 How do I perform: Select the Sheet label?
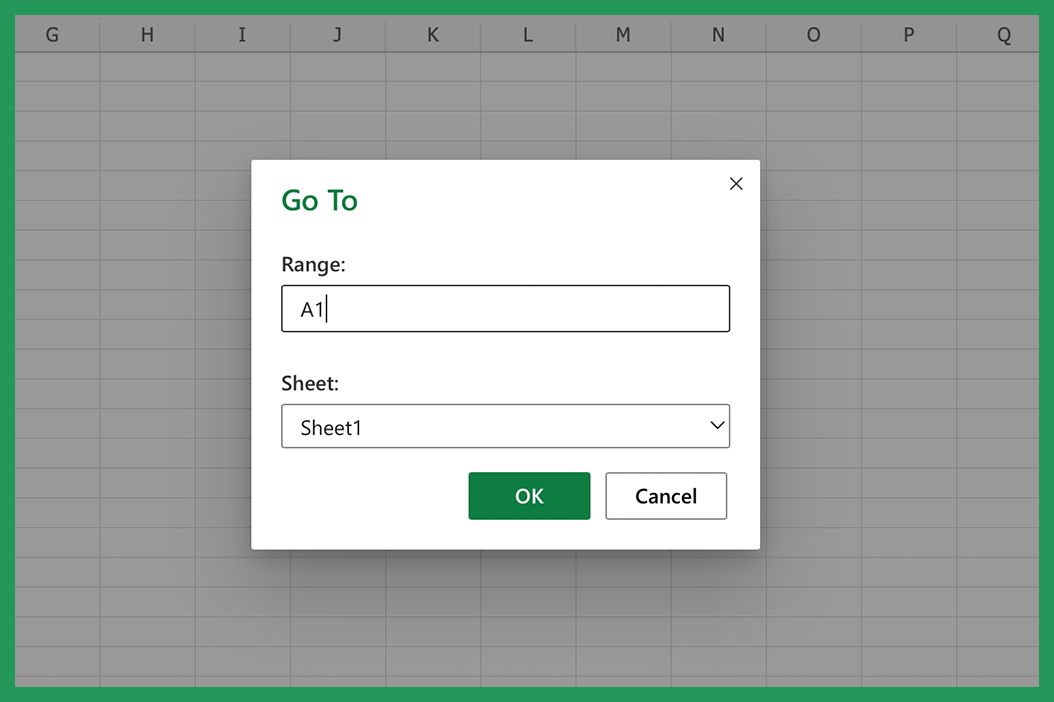309,383
